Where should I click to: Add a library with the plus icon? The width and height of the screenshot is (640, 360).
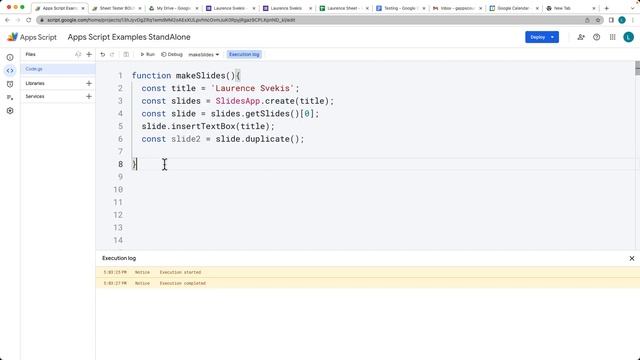coord(89,83)
